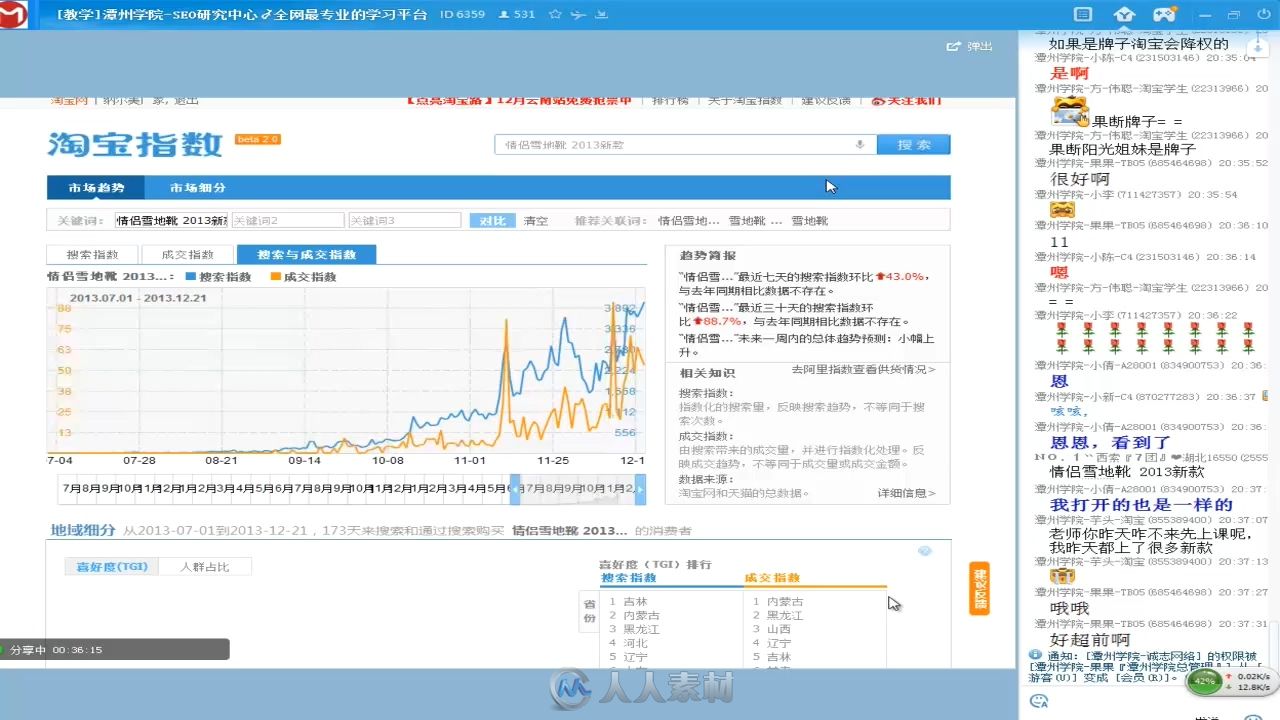Click the emoticon text icon in chat toolbar

(1040, 701)
